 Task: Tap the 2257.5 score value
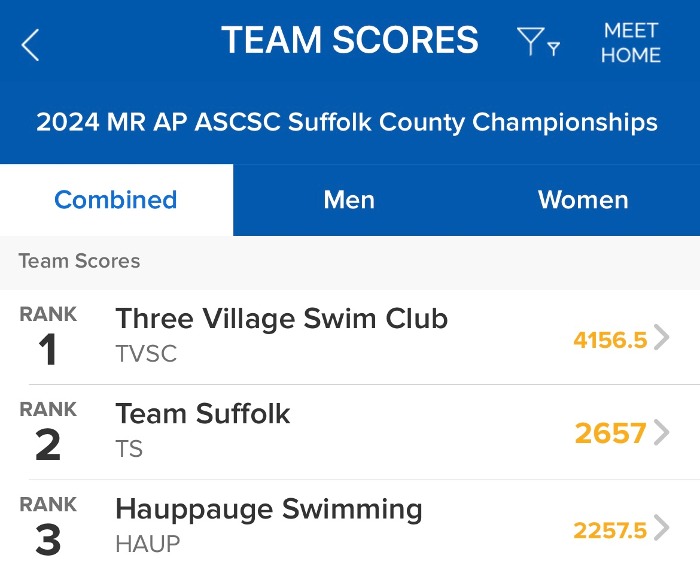tap(610, 529)
